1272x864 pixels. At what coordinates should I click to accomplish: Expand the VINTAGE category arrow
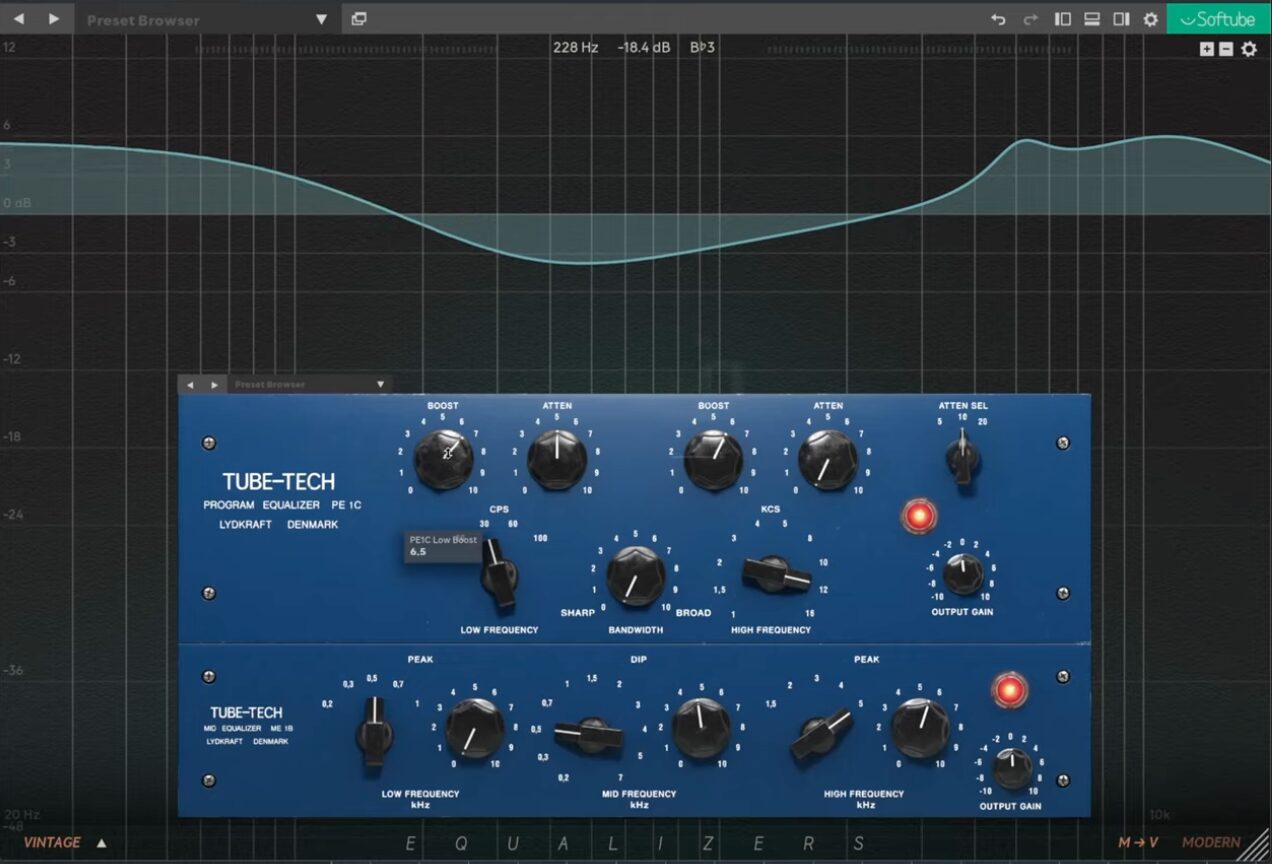coord(101,843)
